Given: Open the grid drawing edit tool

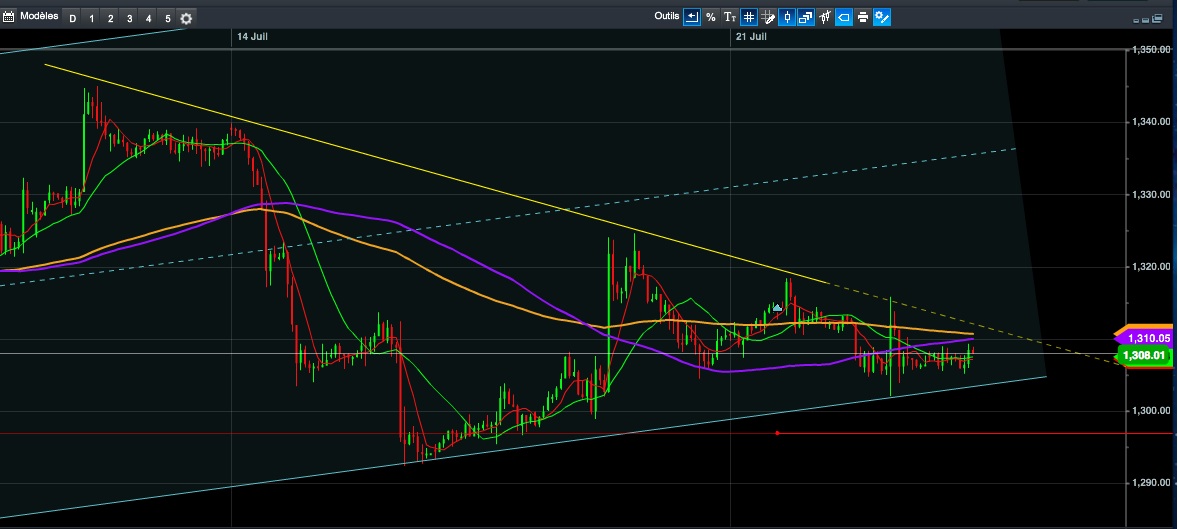Looking at the screenshot, I should (768, 17).
